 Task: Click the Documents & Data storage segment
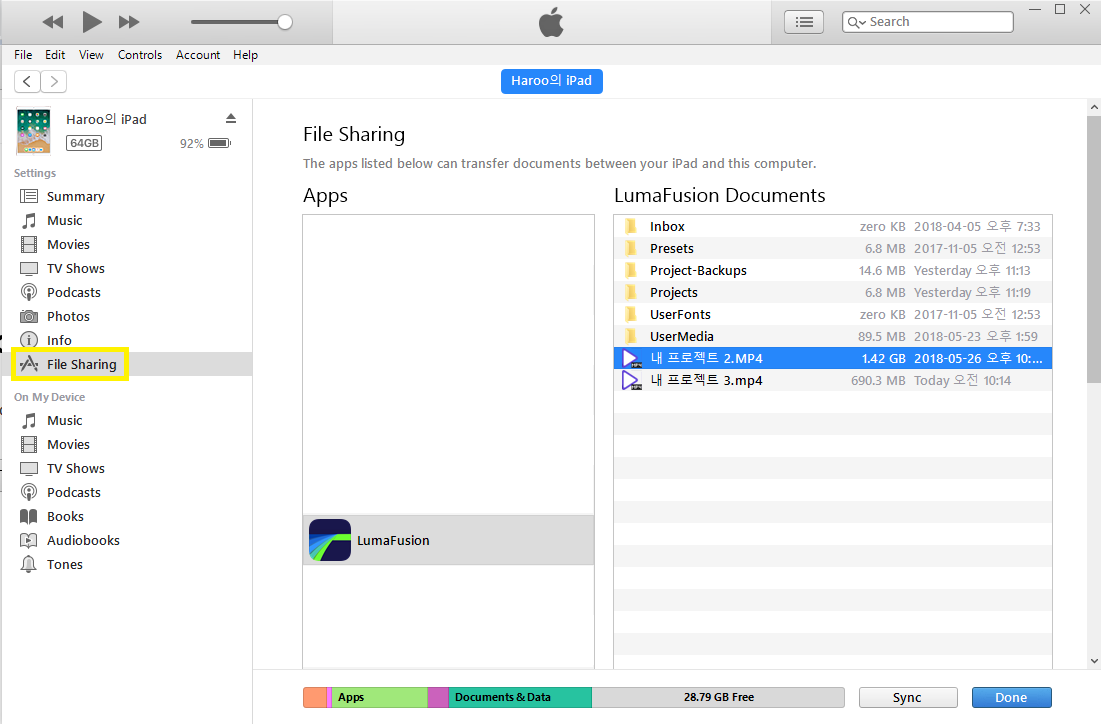520,697
